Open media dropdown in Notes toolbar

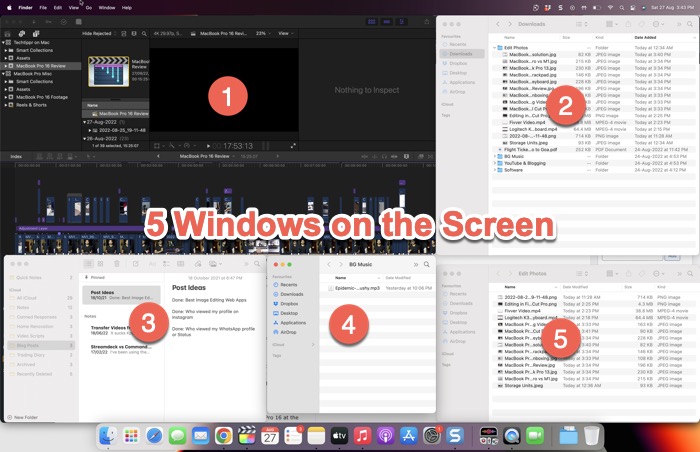216,264
